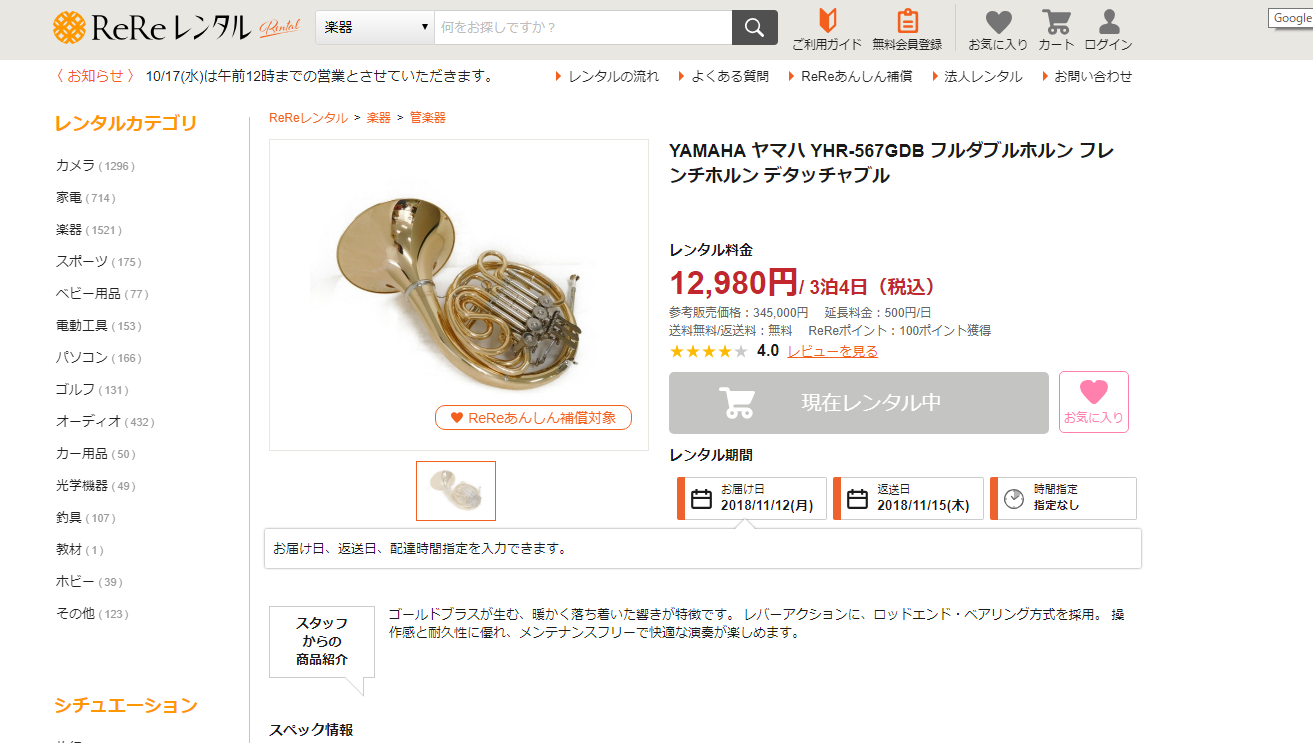
Task: Click the 管楽器 breadcrumb link
Action: 428,118
